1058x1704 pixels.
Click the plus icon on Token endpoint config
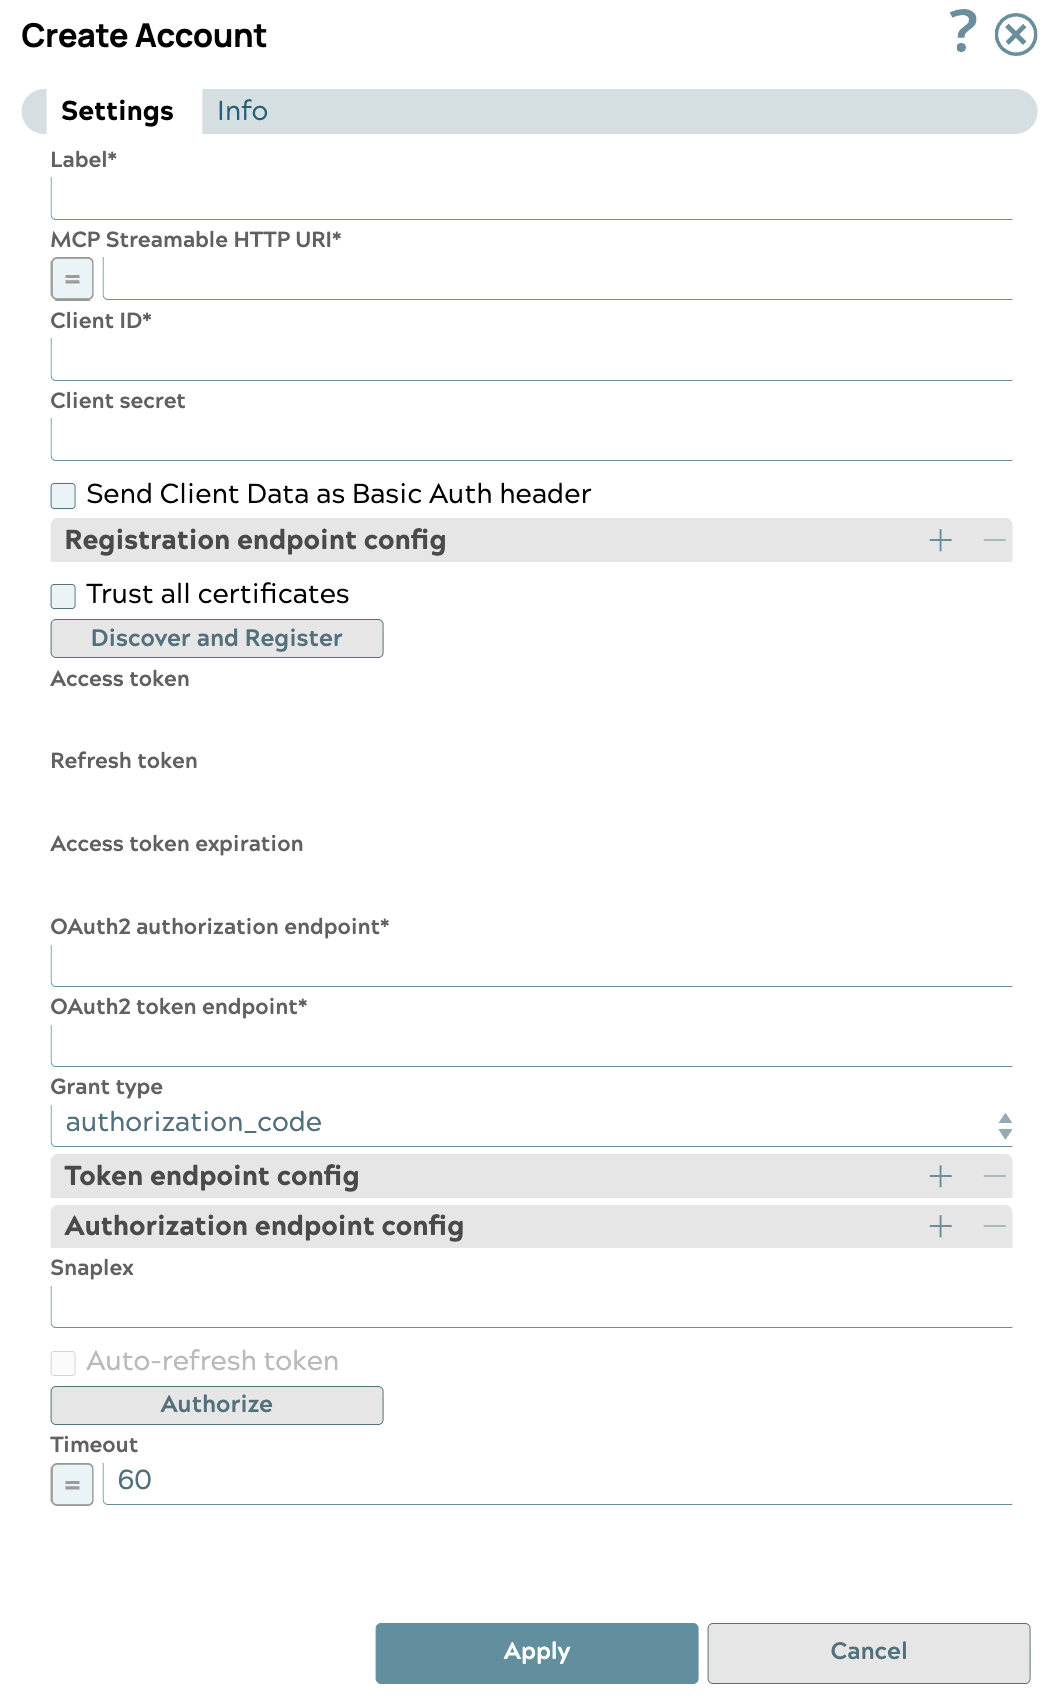(940, 1176)
